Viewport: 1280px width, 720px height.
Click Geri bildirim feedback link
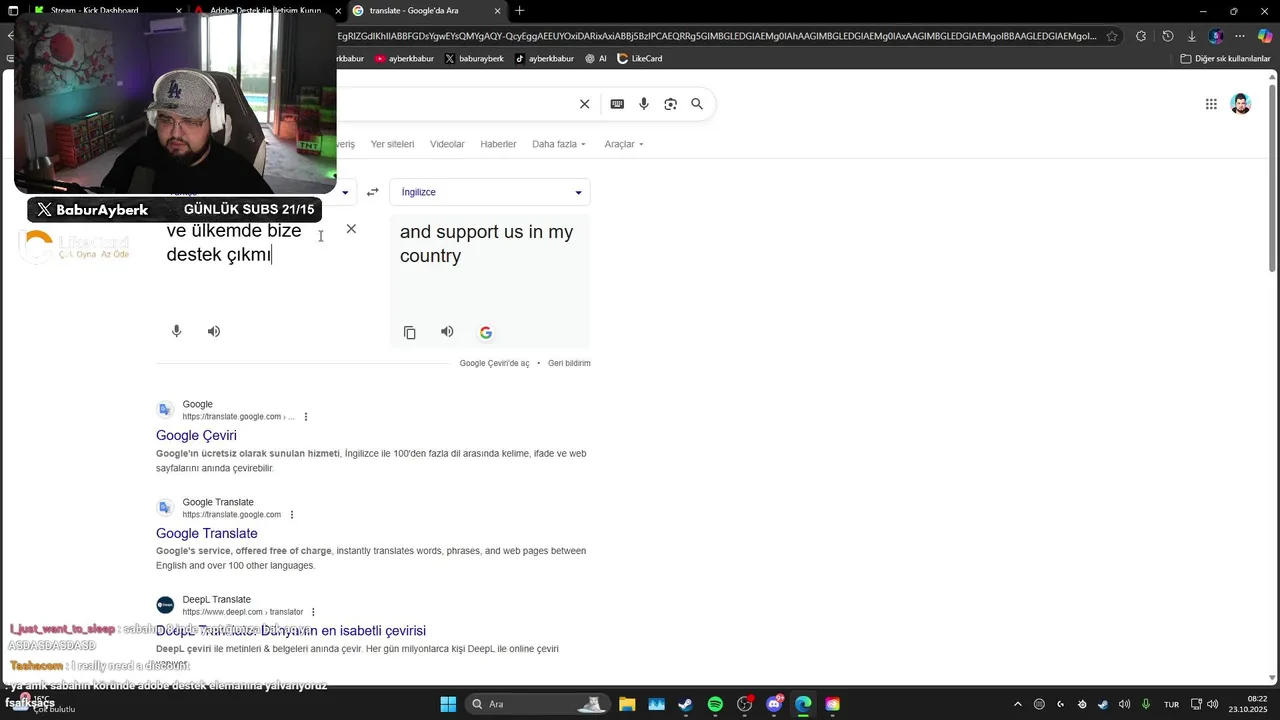pos(569,363)
